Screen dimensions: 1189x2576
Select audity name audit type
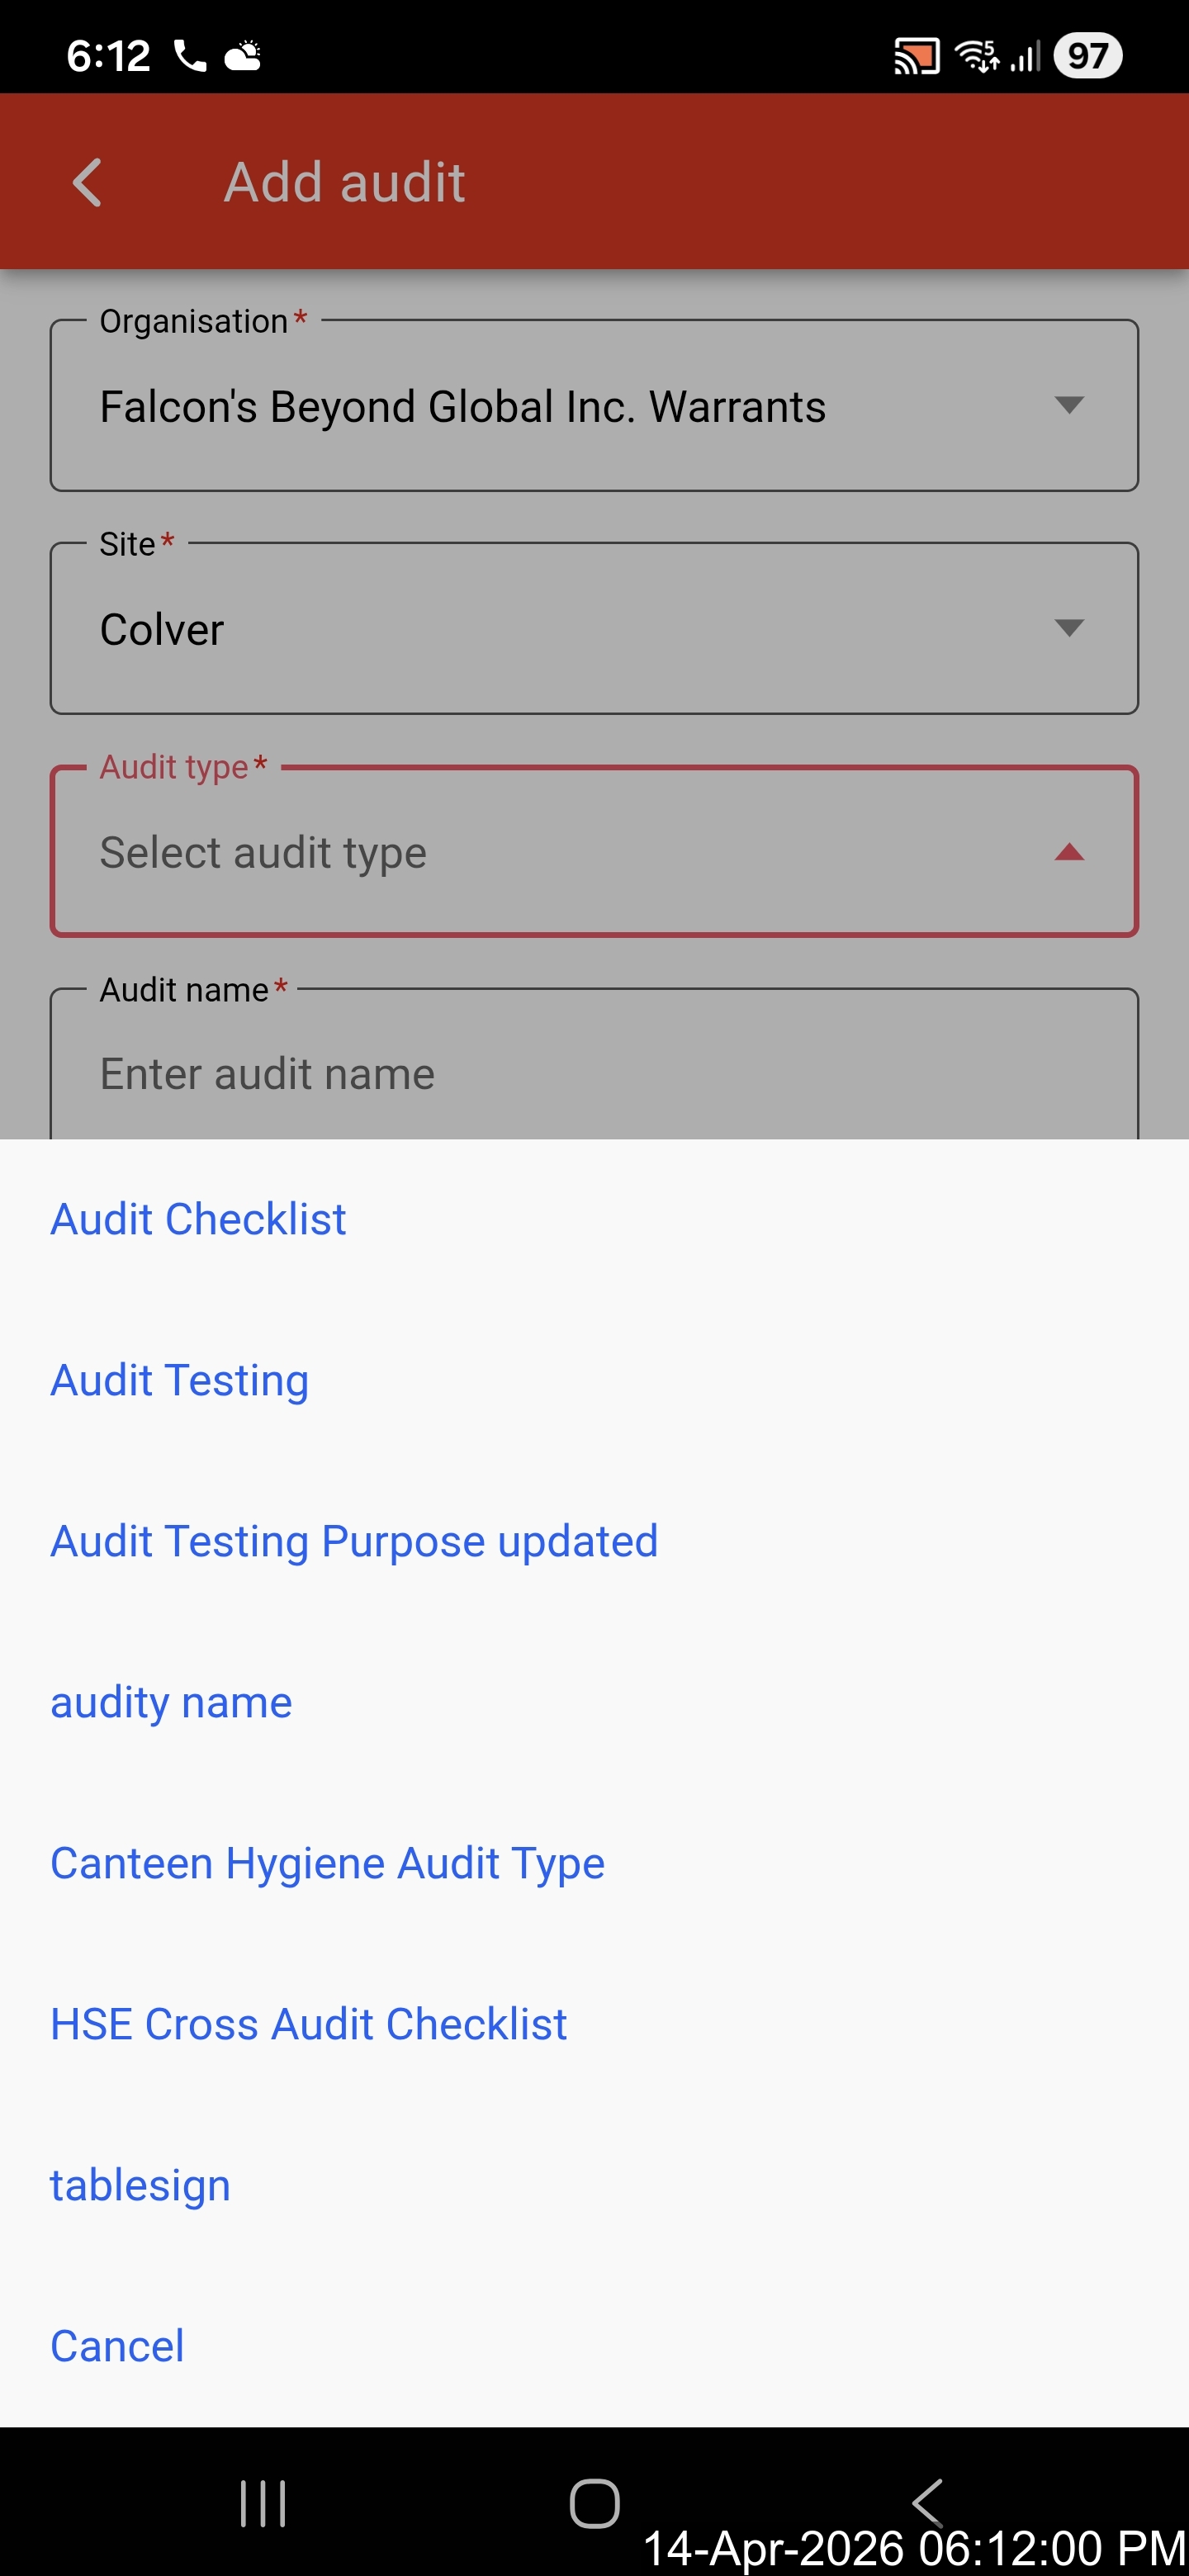click(171, 1702)
